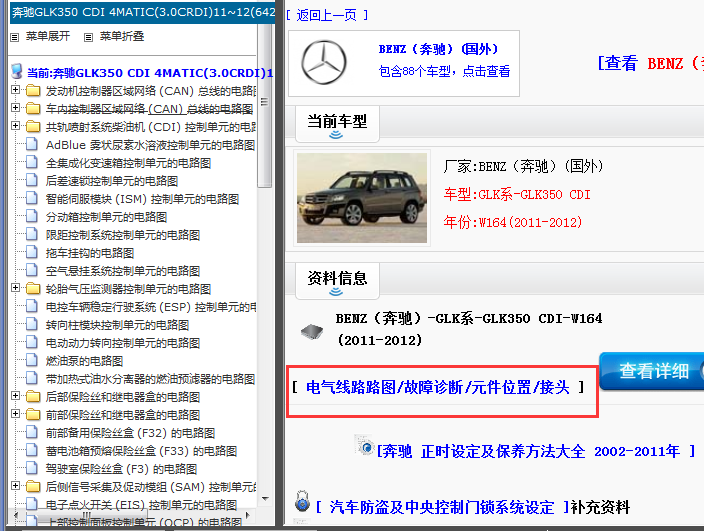The image size is (704, 531).
Task: Click the 菜单折叠 label
Action: 122,36
